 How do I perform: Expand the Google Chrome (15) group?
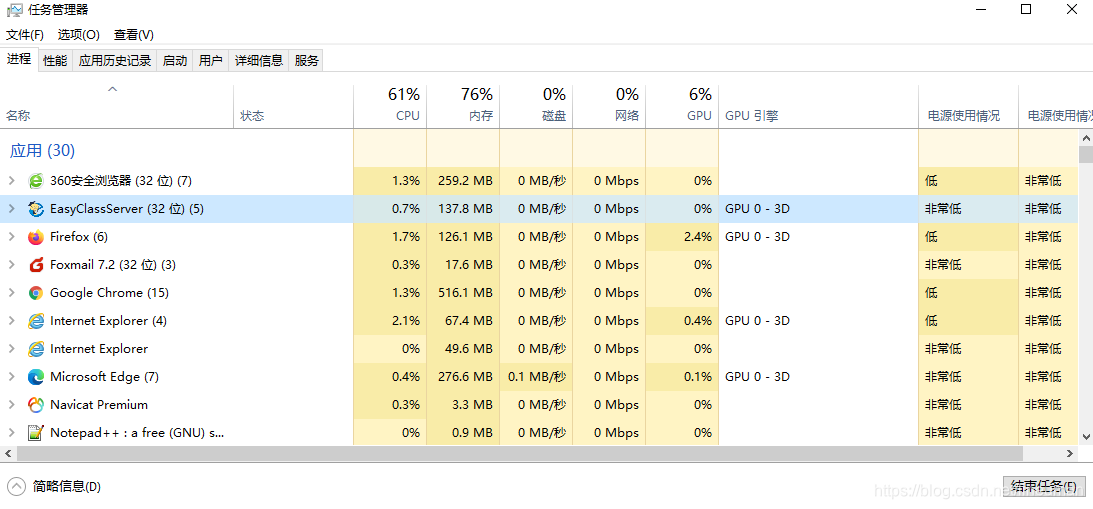11,293
